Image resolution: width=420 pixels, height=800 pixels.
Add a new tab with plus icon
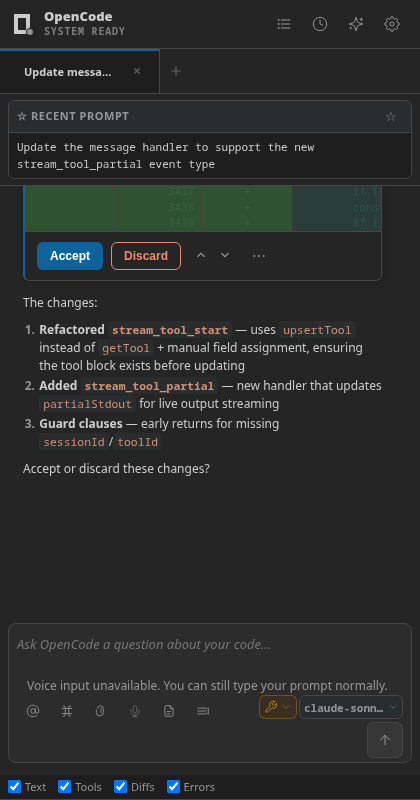click(x=176, y=71)
